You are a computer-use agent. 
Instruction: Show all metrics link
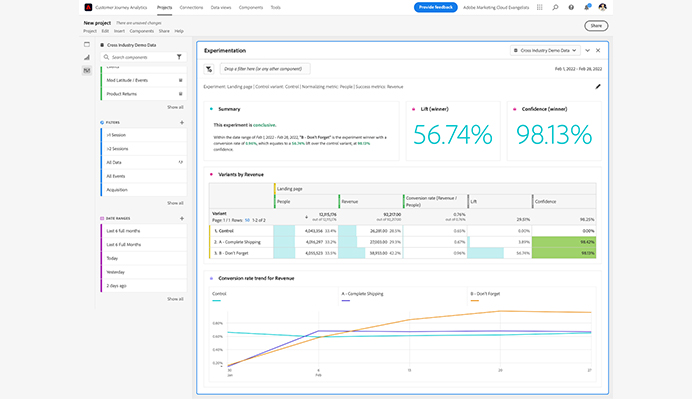tap(175, 107)
